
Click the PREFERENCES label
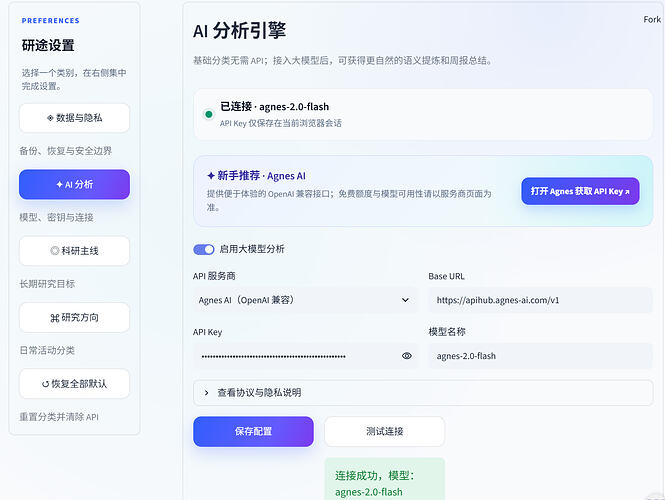(x=50, y=20)
